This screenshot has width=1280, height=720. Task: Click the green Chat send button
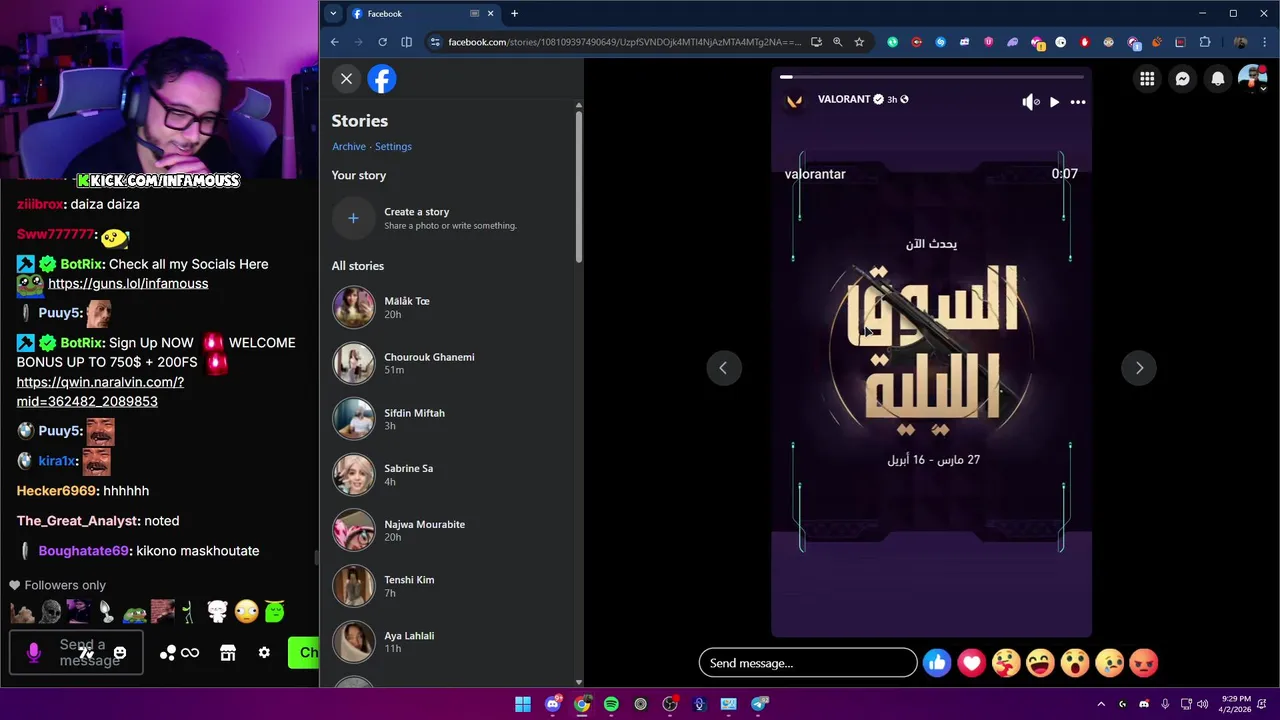coord(303,653)
